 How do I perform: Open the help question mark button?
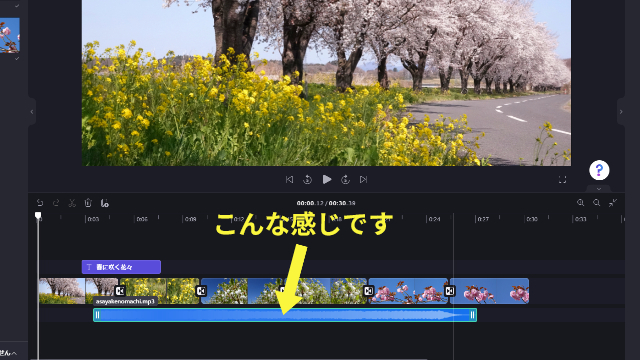pos(599,170)
